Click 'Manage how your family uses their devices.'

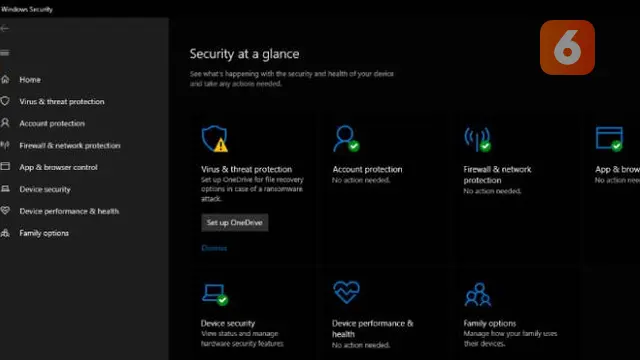point(510,339)
